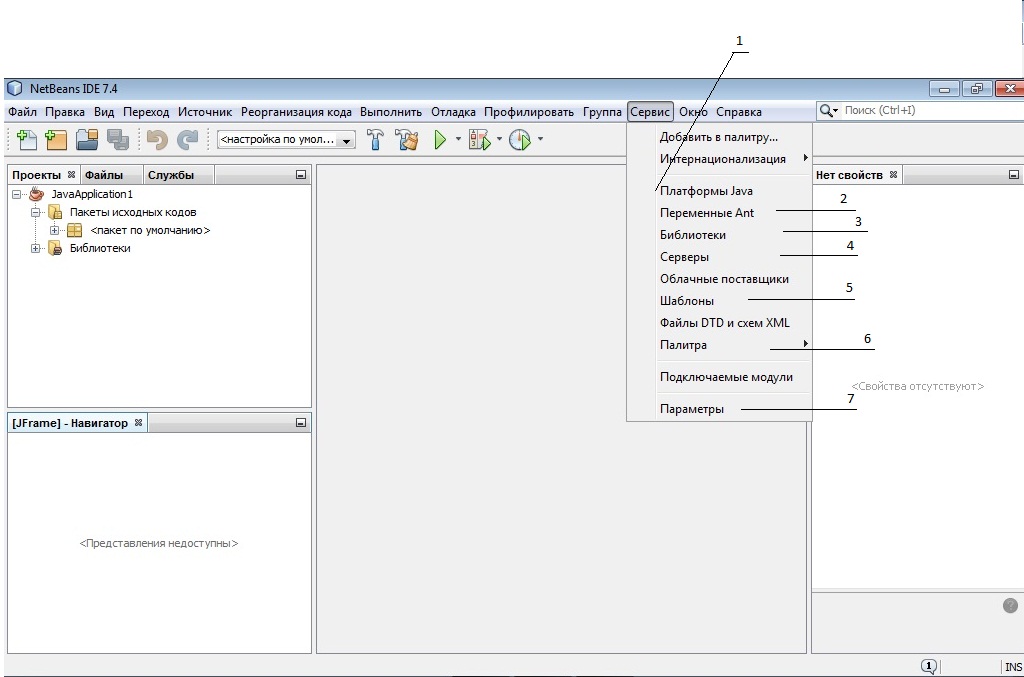The height and width of the screenshot is (677, 1024).
Task: Click the New Project toolbar icon
Action: click(x=56, y=140)
